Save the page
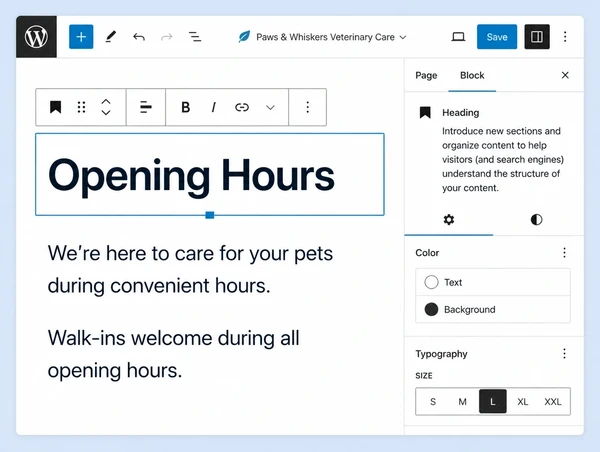This screenshot has height=452, width=600. 497,37
